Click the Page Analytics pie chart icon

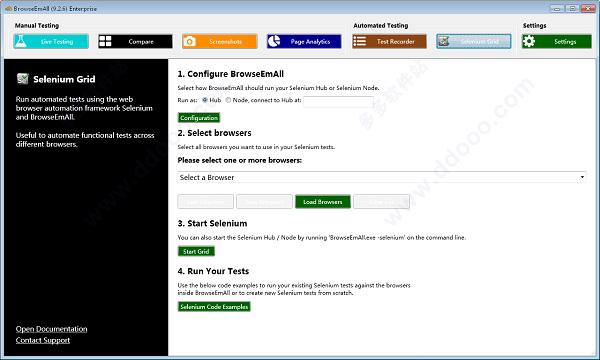274,41
